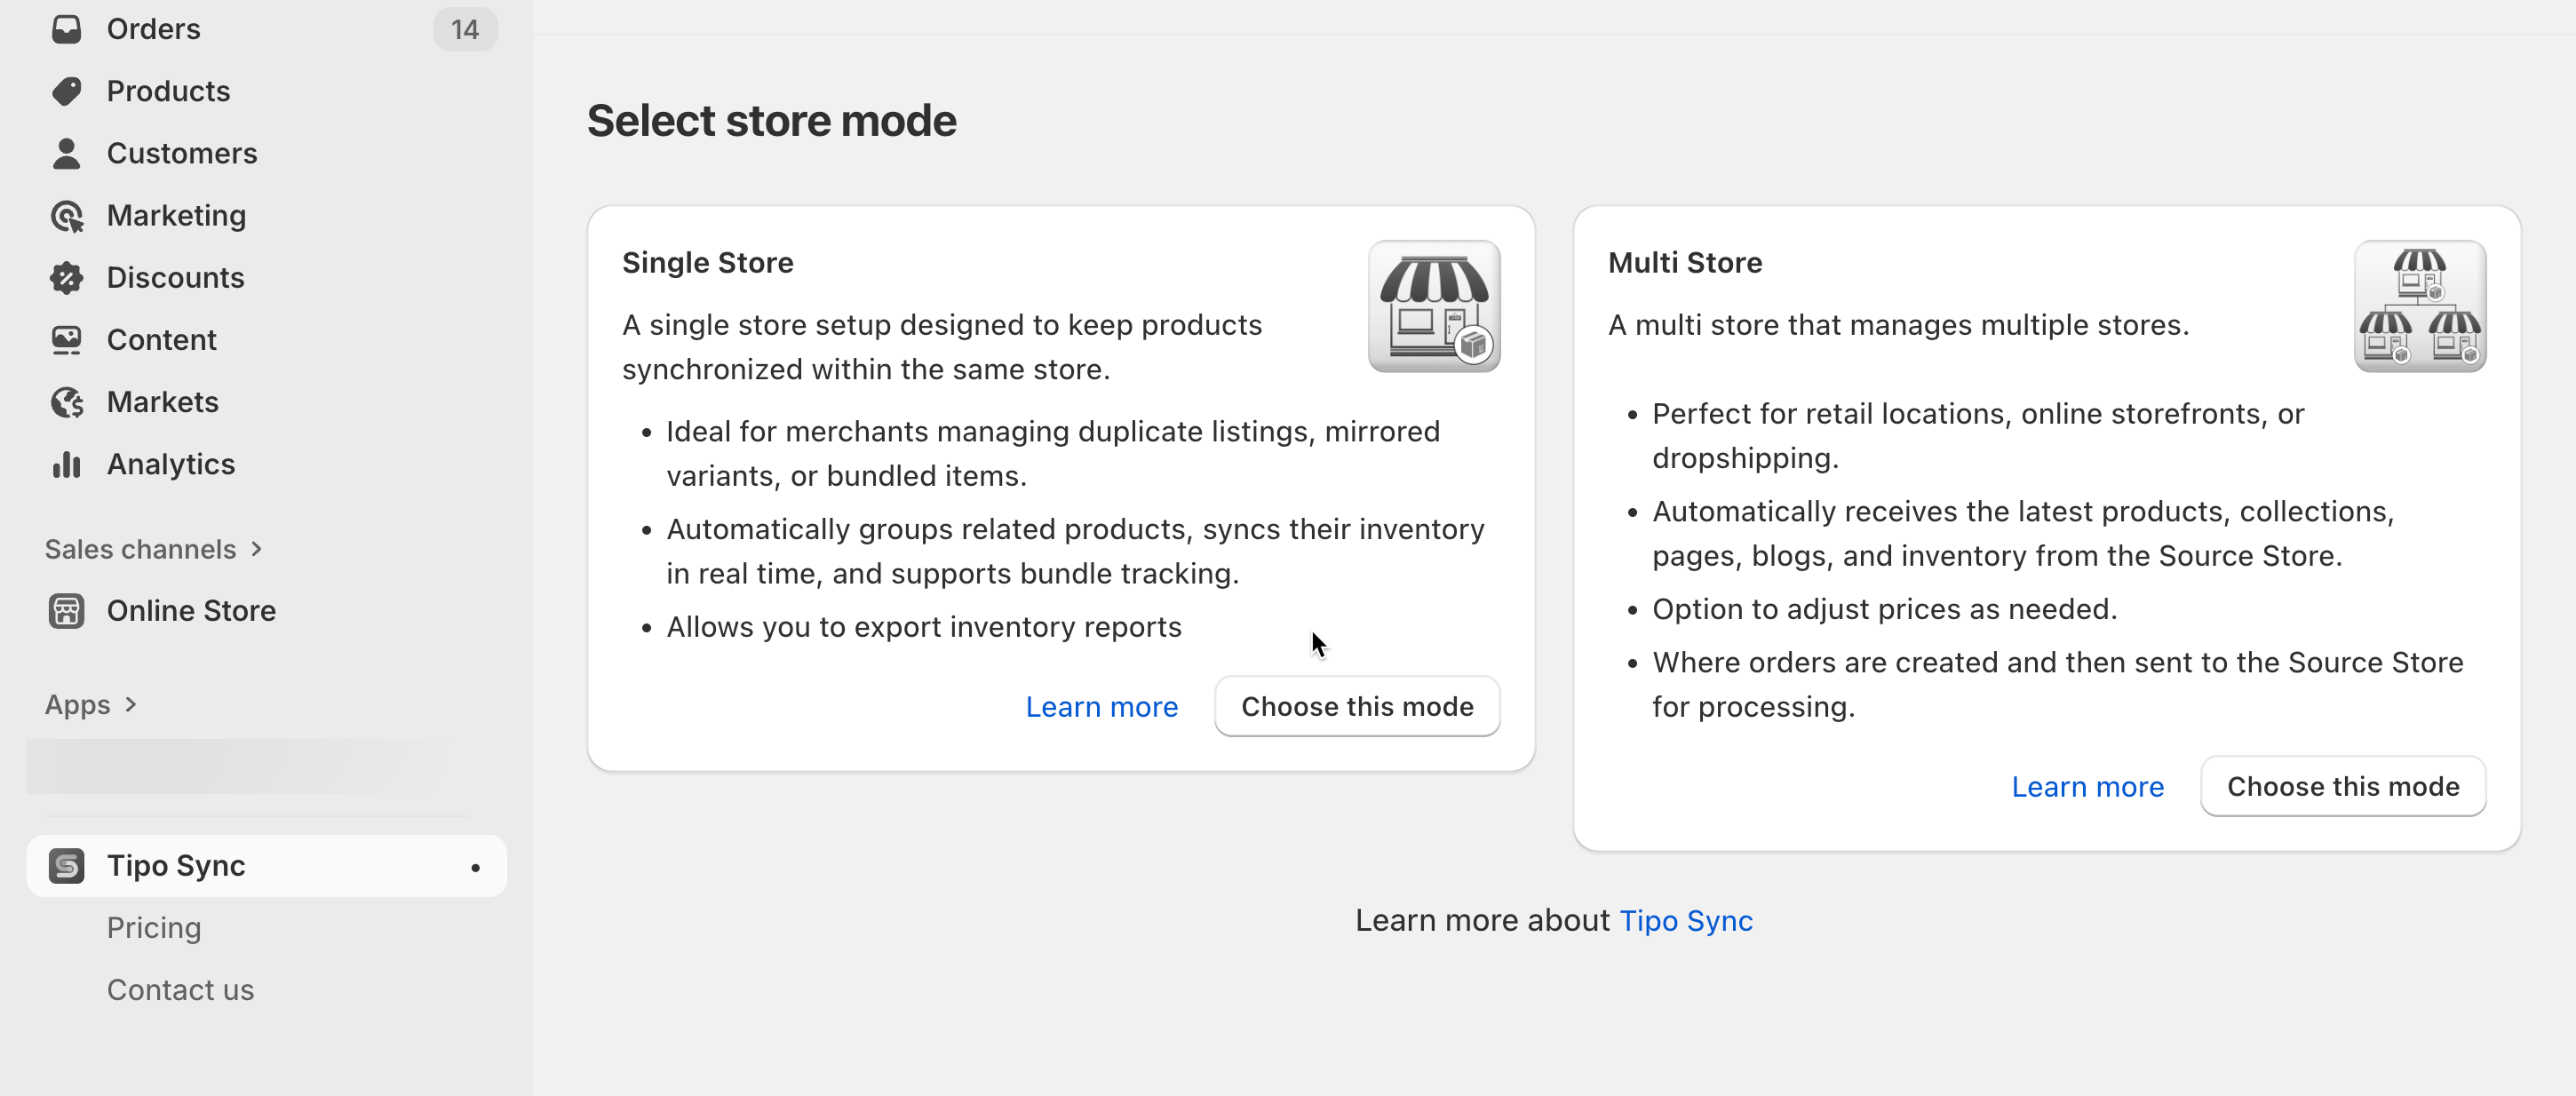This screenshot has width=2576, height=1096.
Task: Click the Content image icon
Action: click(66, 340)
